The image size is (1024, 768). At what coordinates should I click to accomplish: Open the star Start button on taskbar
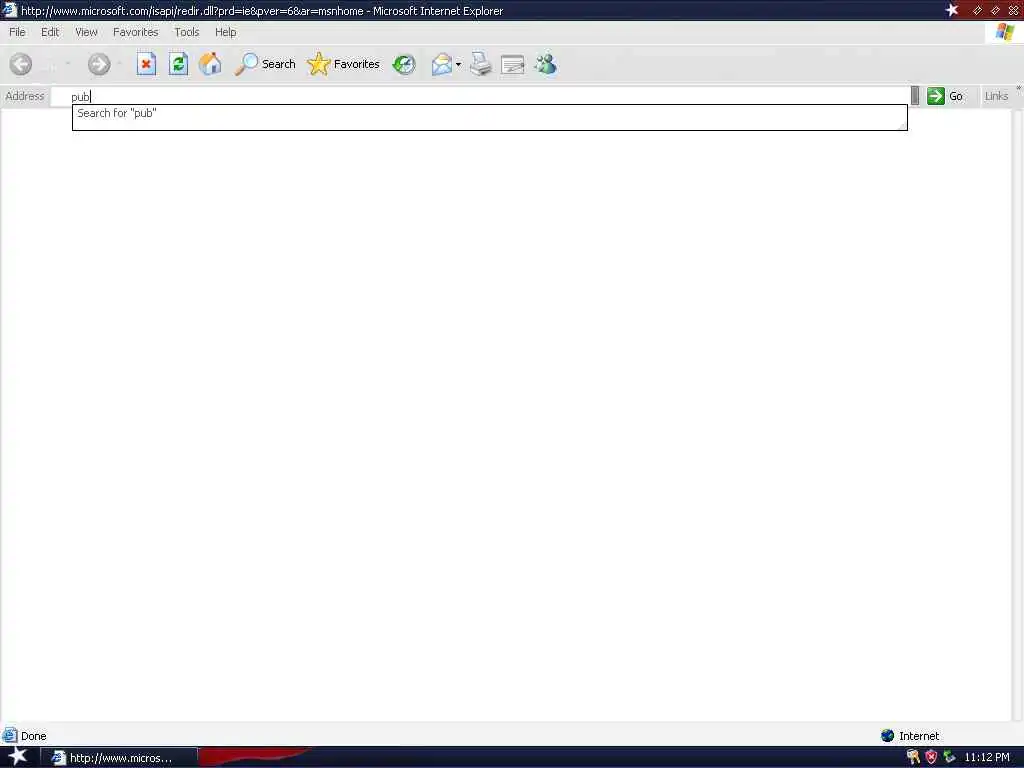(x=18, y=756)
